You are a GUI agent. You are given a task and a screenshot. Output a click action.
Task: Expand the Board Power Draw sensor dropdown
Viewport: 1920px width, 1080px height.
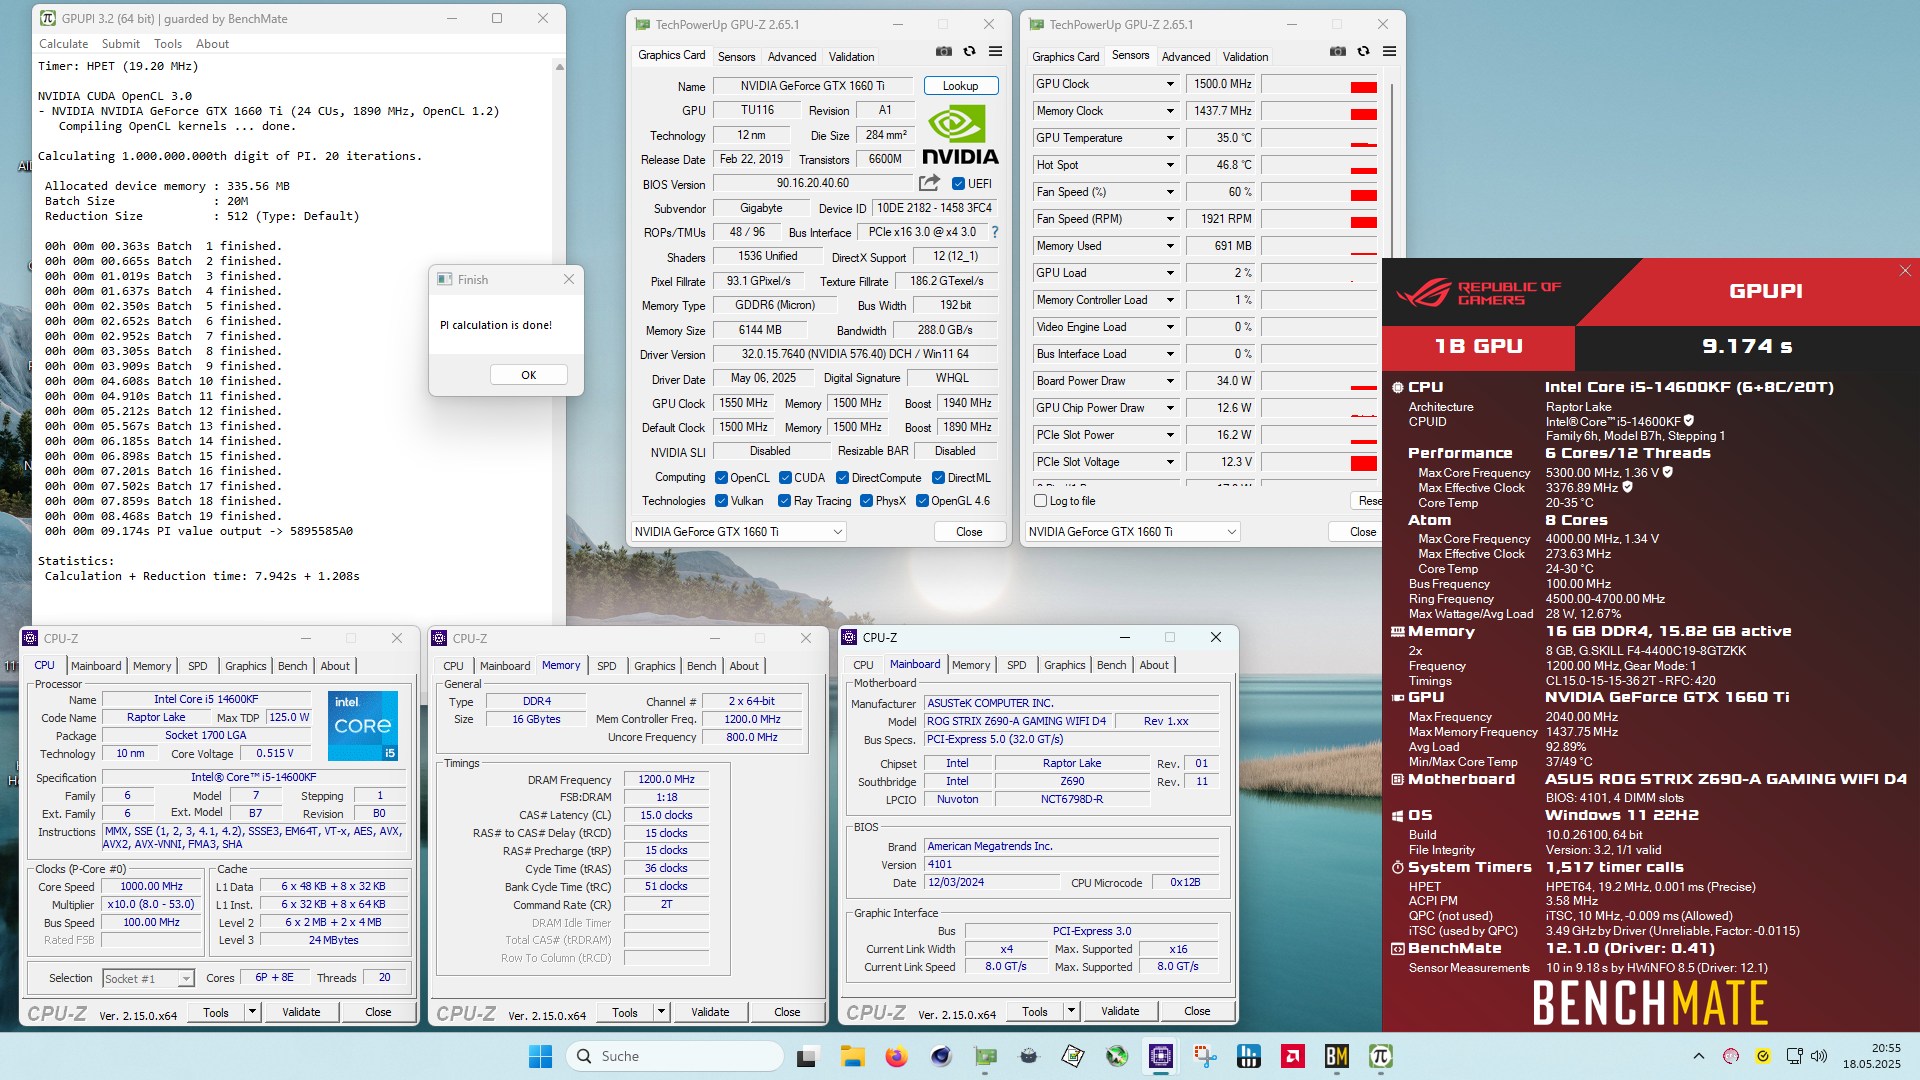[1169, 381]
